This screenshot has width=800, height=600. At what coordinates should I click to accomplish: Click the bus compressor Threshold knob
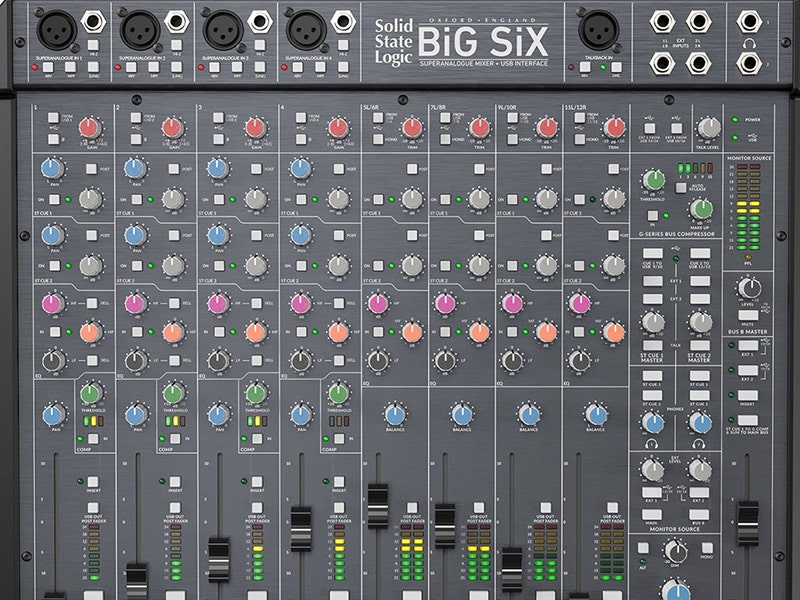coord(654,180)
